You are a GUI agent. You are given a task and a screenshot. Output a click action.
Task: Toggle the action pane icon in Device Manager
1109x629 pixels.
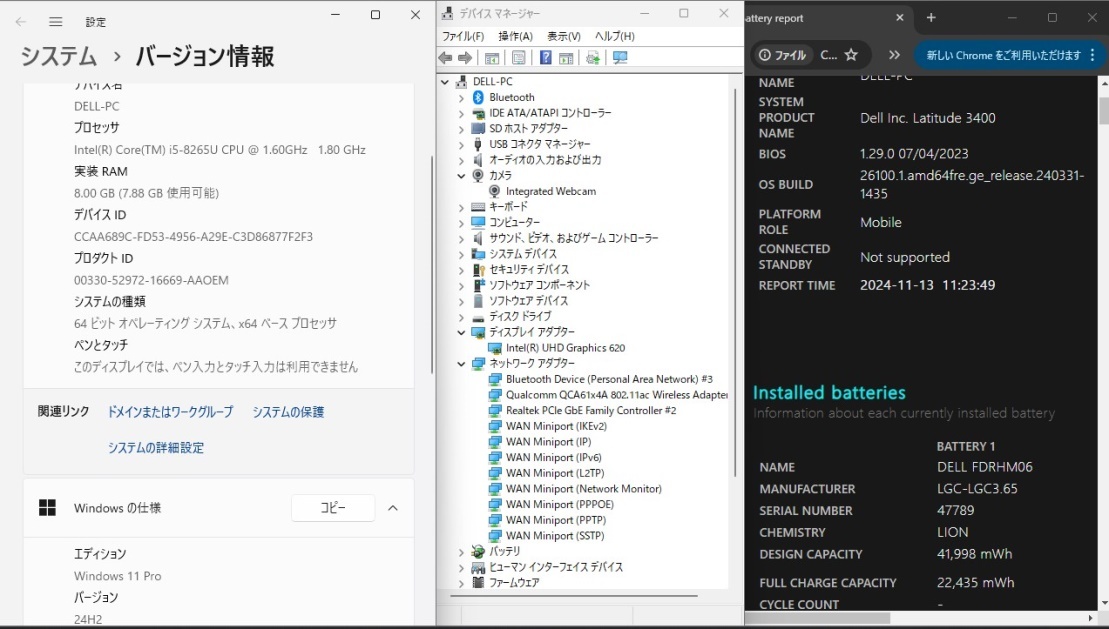[566, 58]
